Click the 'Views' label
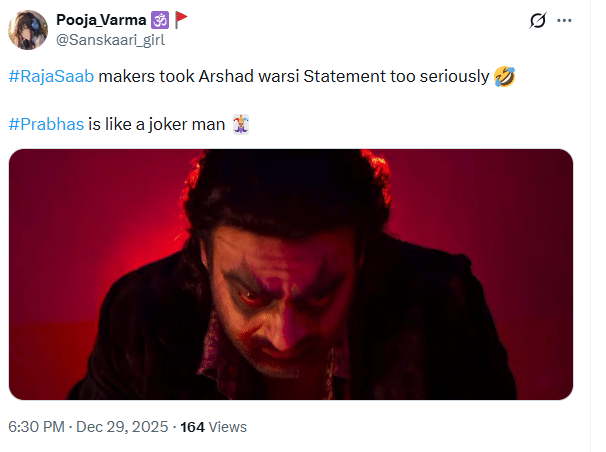The image size is (606, 452). click(228, 427)
